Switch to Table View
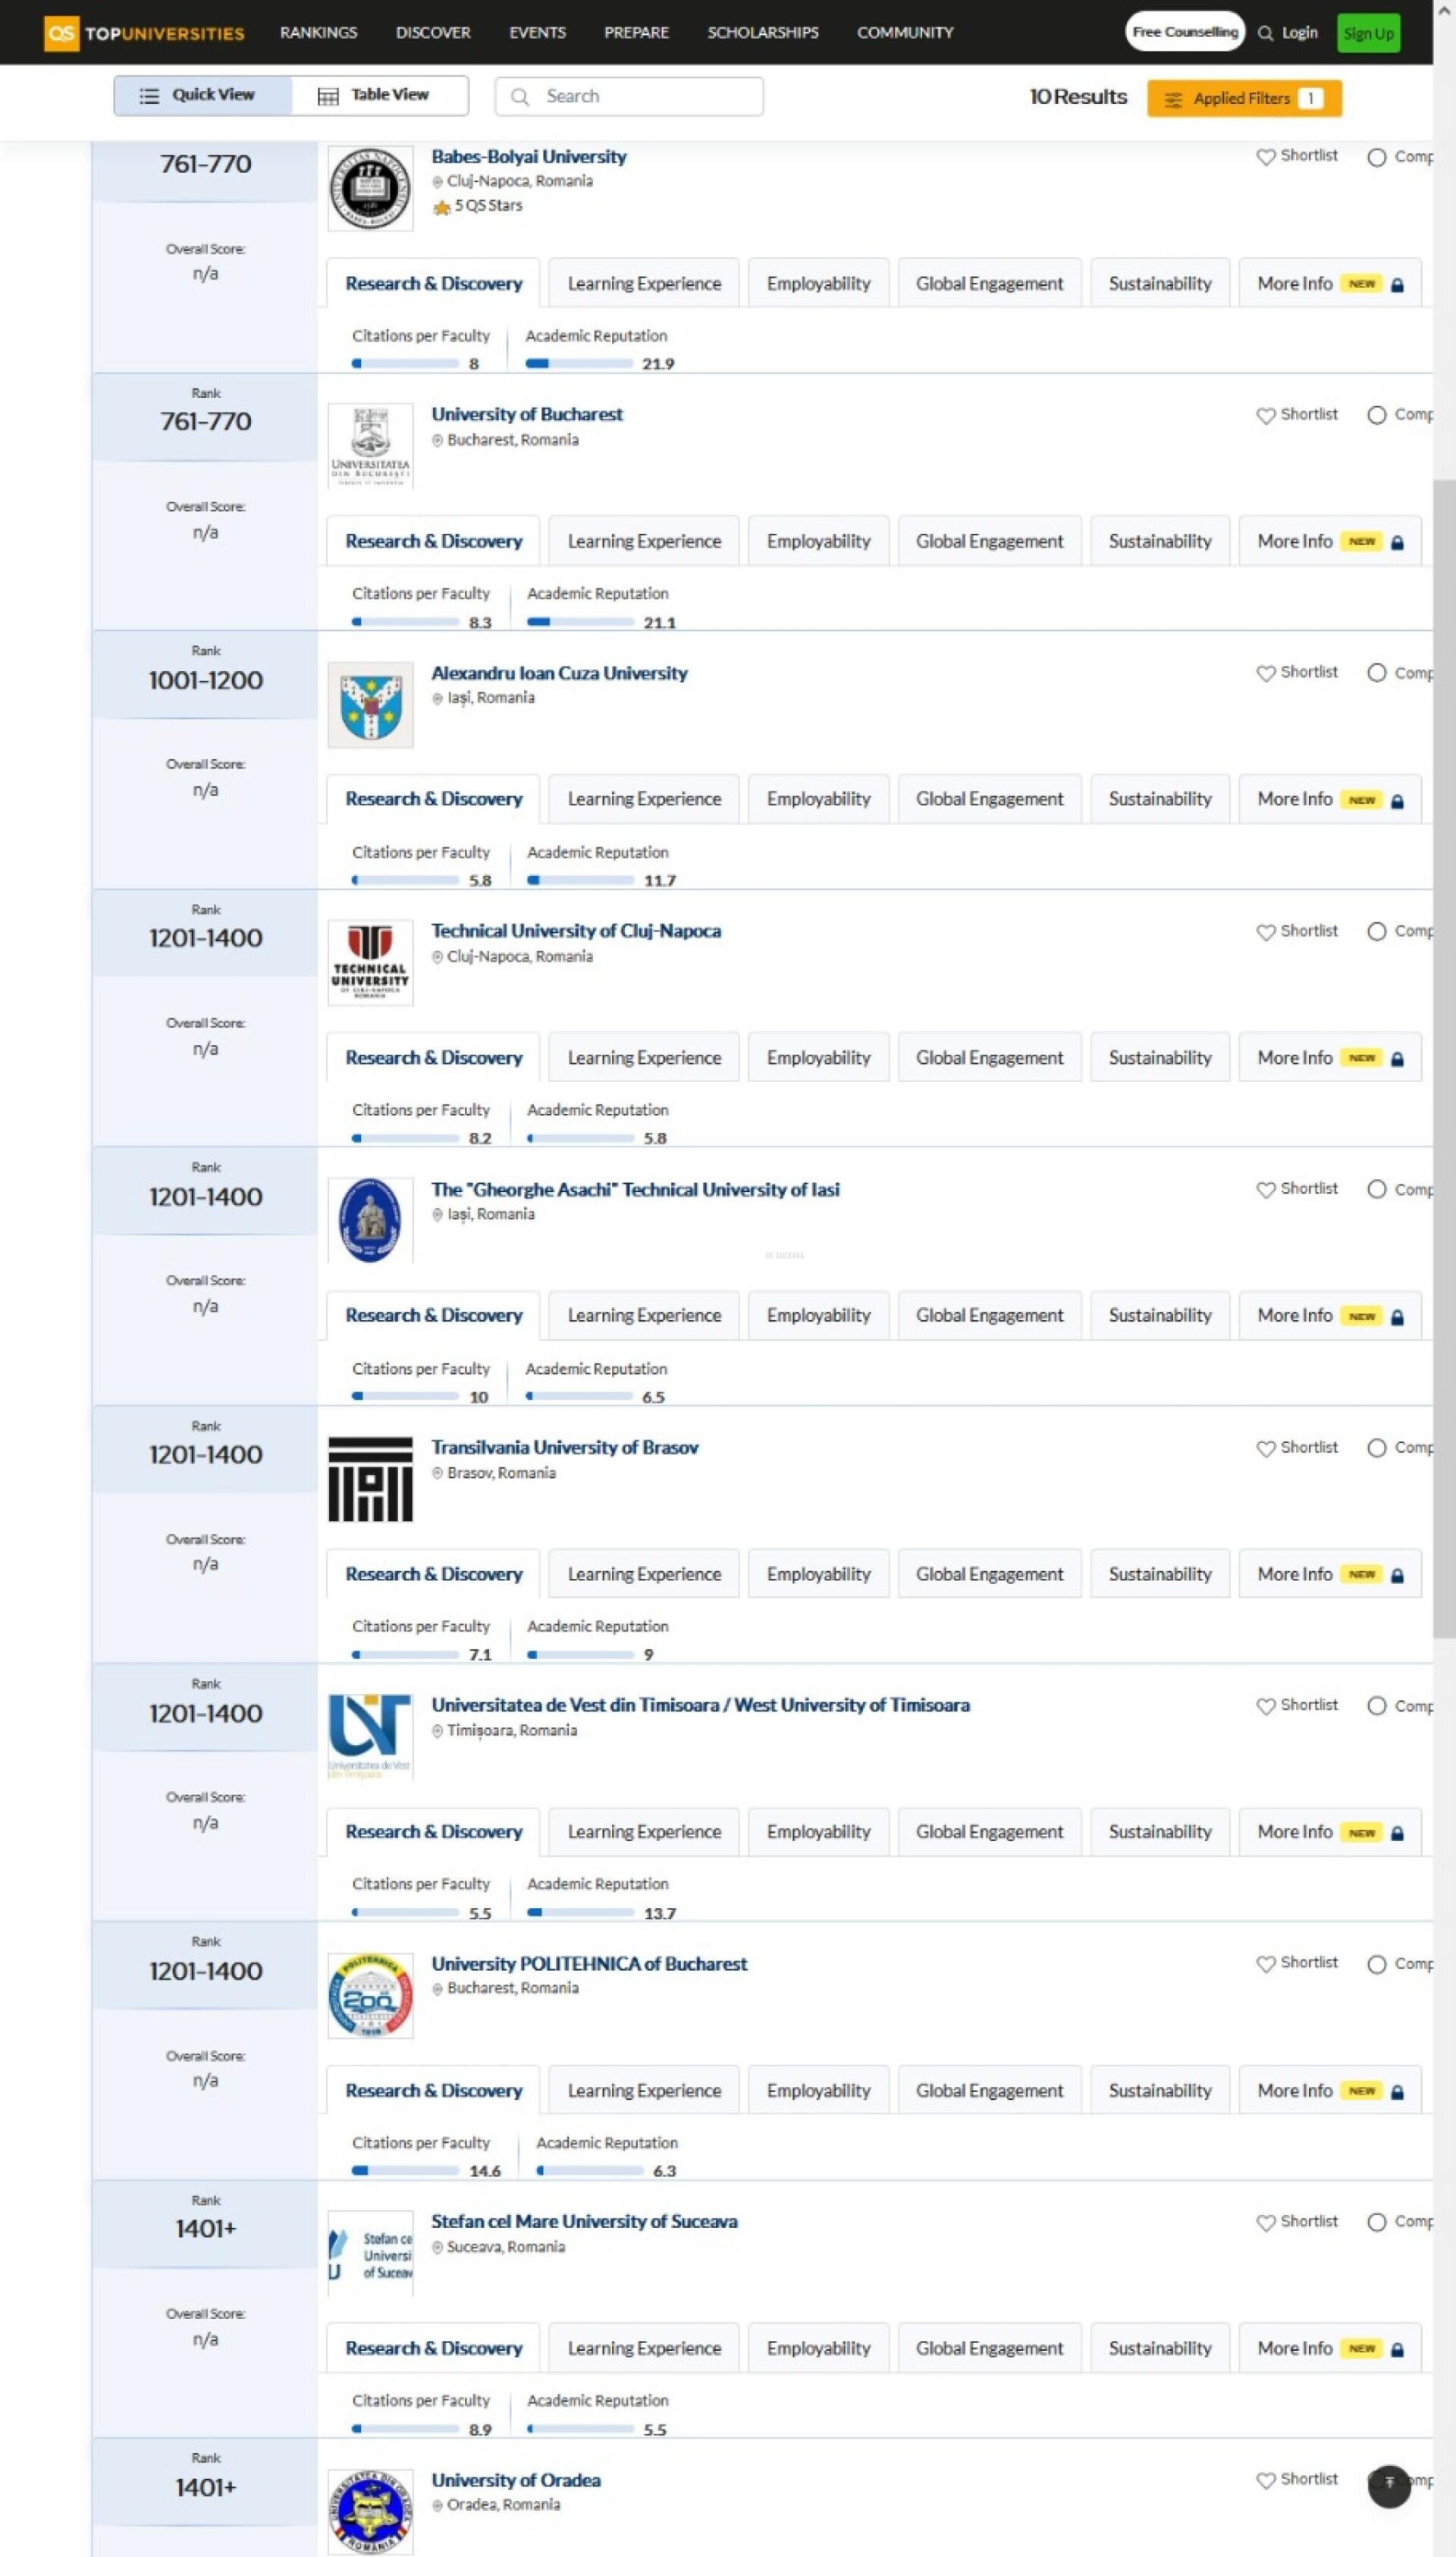The image size is (1456, 2557). (x=380, y=95)
